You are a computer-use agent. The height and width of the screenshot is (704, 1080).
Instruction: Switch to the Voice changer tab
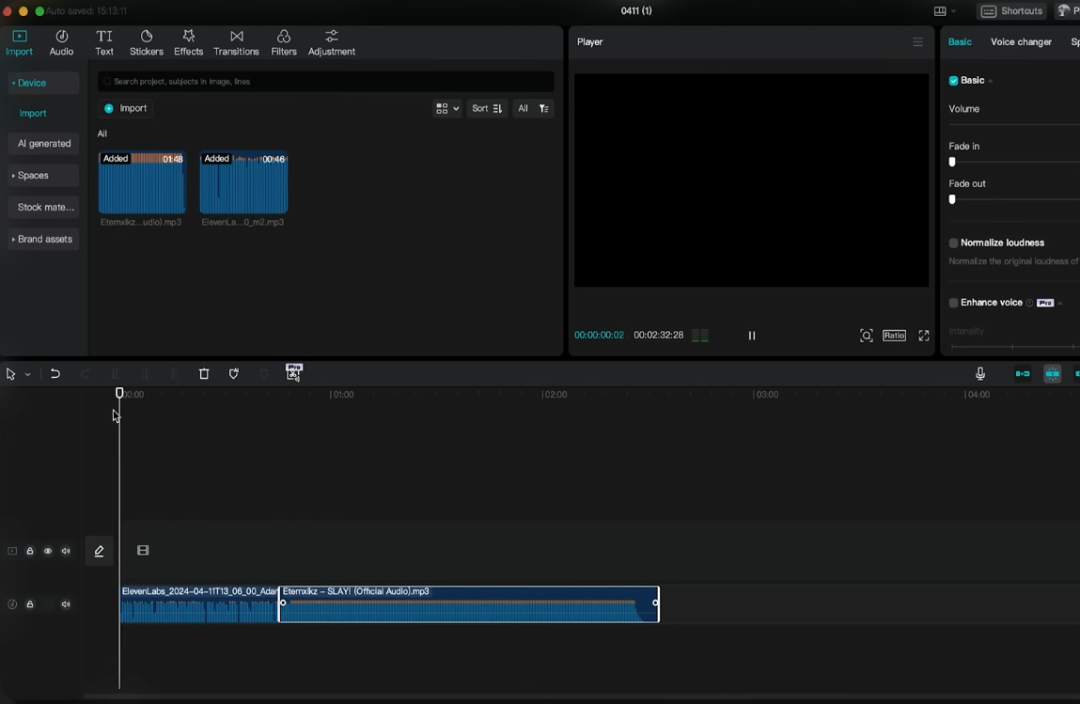(1021, 42)
